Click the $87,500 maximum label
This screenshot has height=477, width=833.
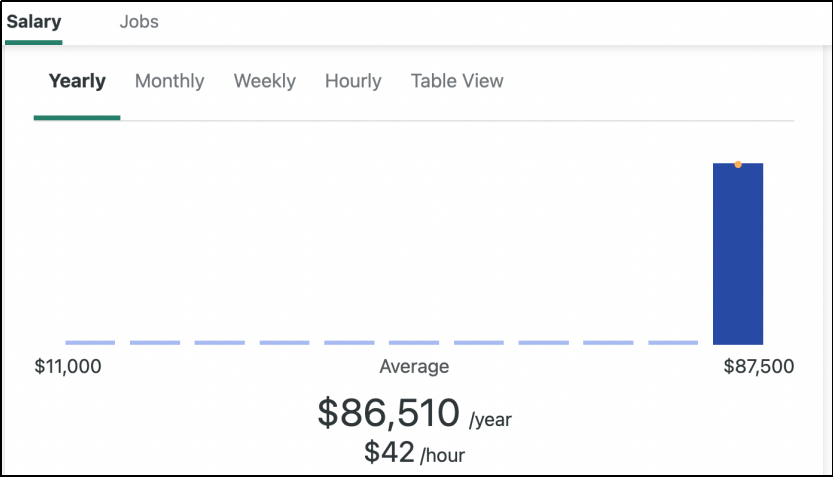(759, 367)
